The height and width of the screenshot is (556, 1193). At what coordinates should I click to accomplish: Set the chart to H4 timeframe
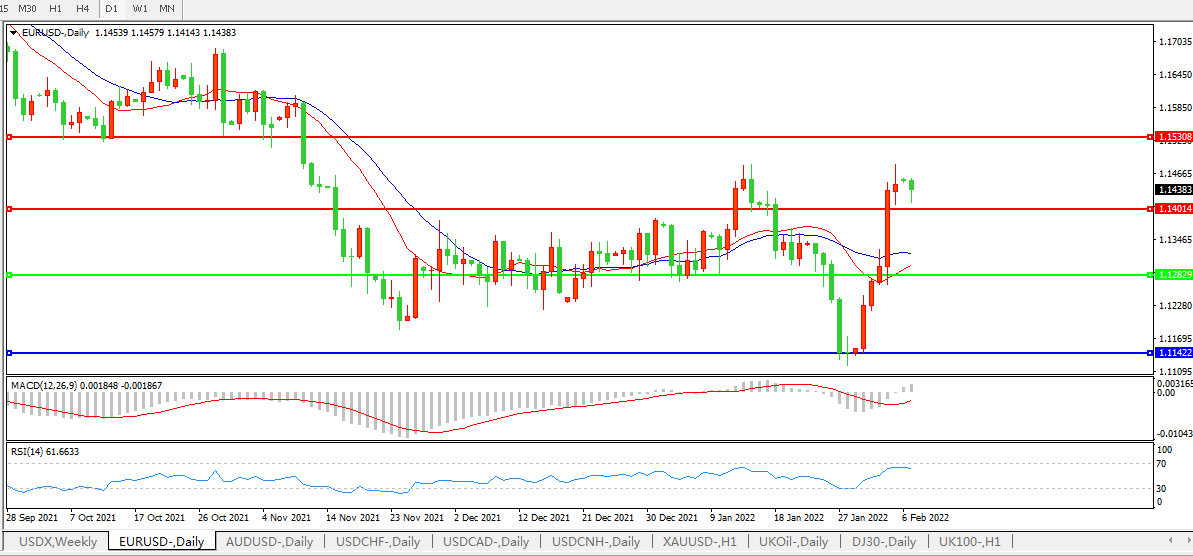(x=83, y=8)
